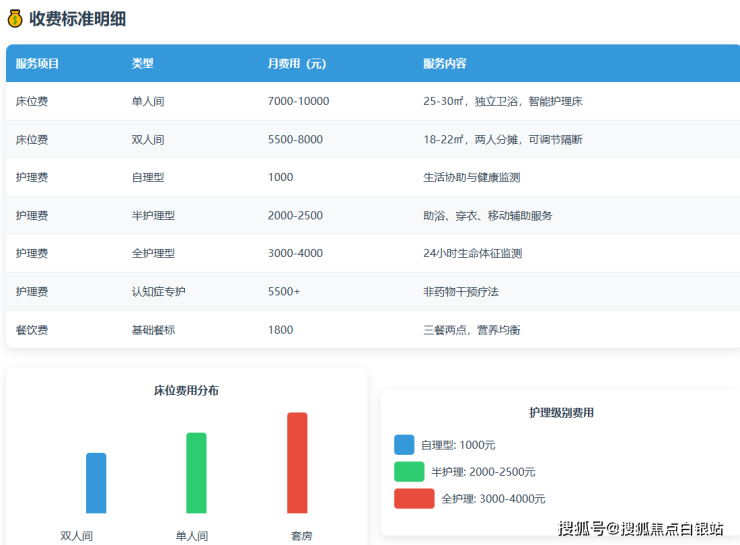The width and height of the screenshot is (740, 545).
Task: Click the green 半护理 legend swatch
Action: (x=409, y=472)
